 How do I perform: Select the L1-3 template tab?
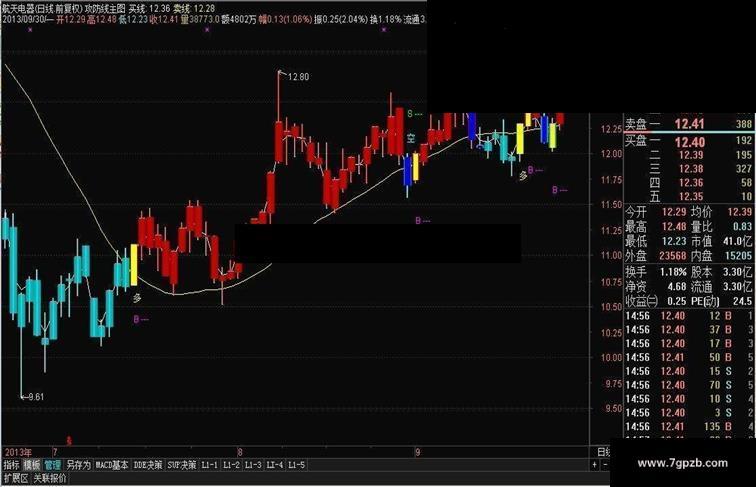click(253, 465)
